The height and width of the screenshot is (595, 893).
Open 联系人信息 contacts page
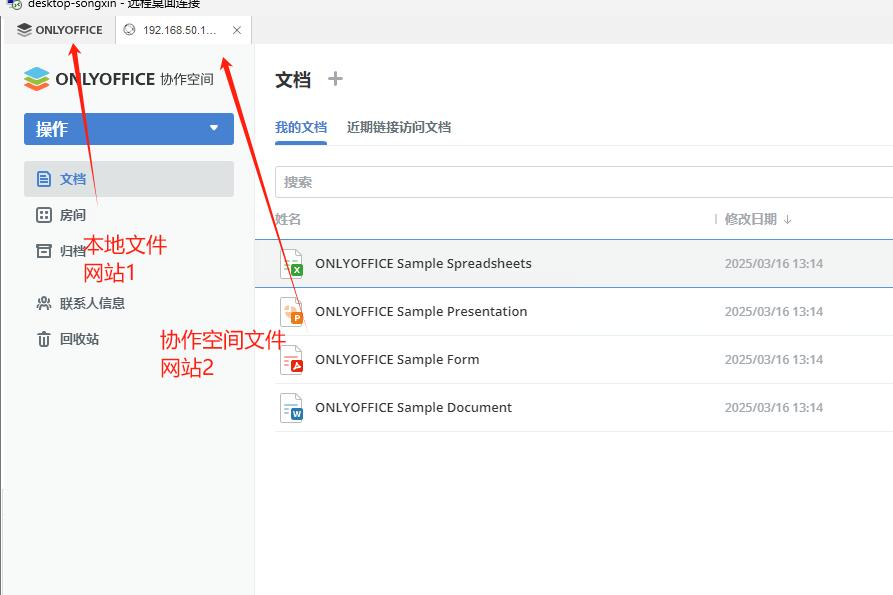click(x=92, y=303)
